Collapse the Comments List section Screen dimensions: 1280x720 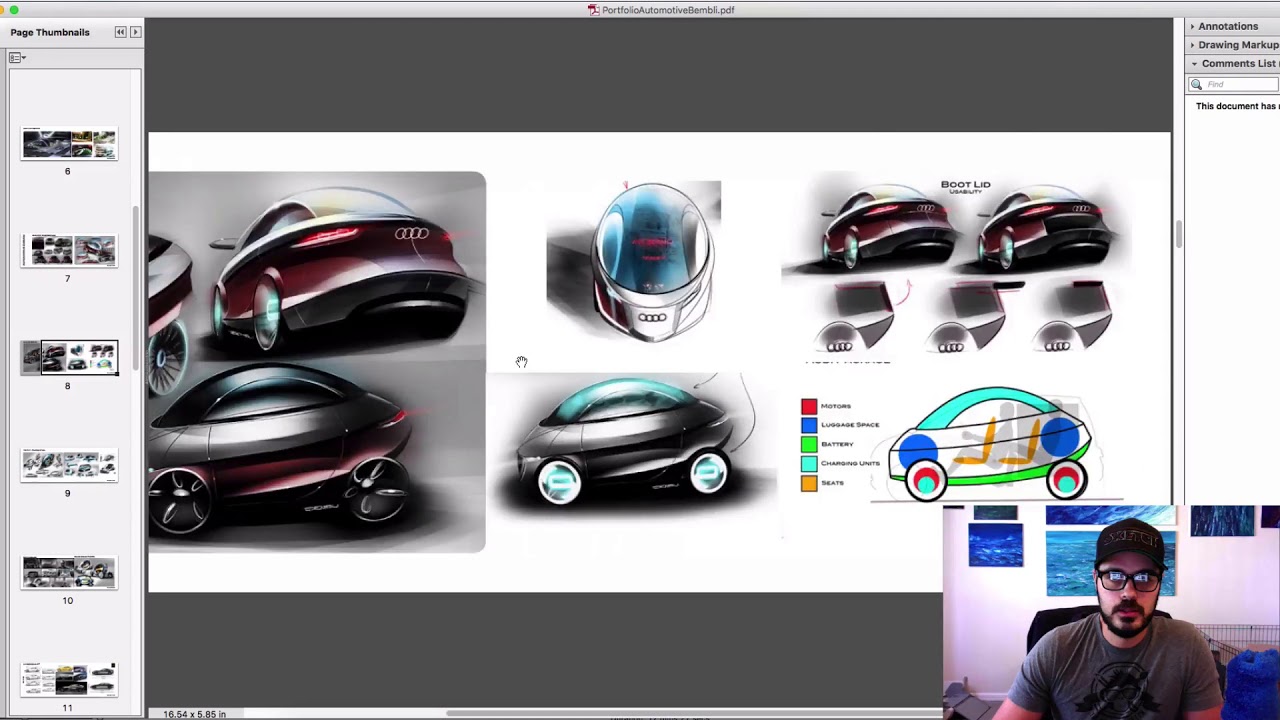click(x=1194, y=64)
